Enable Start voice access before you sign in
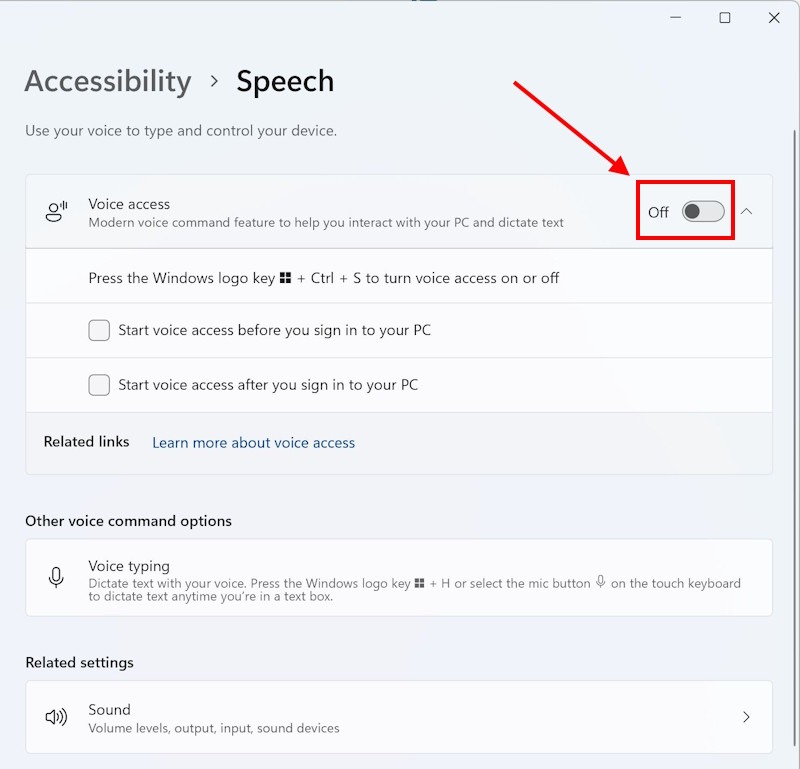Viewport: 800px width, 769px height. pos(99,330)
